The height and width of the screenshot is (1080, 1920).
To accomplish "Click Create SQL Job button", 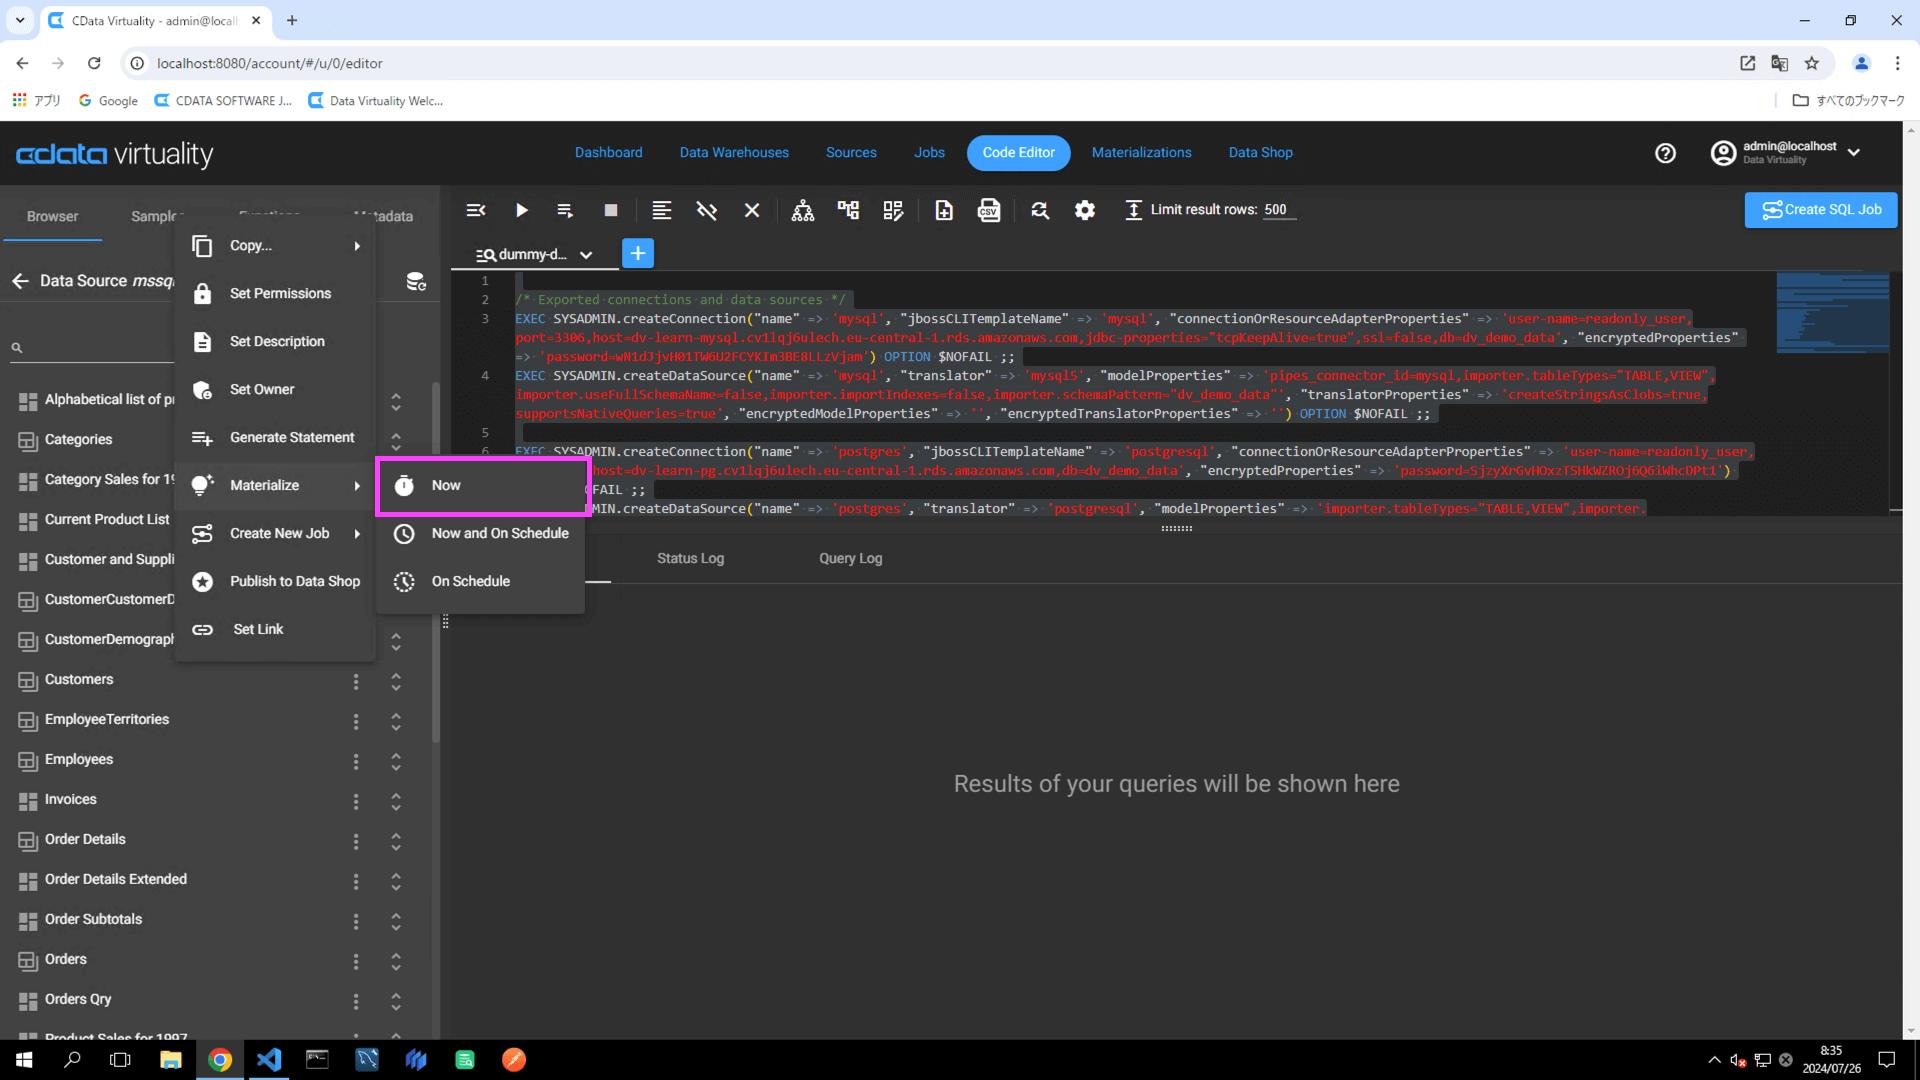I will (x=1820, y=210).
